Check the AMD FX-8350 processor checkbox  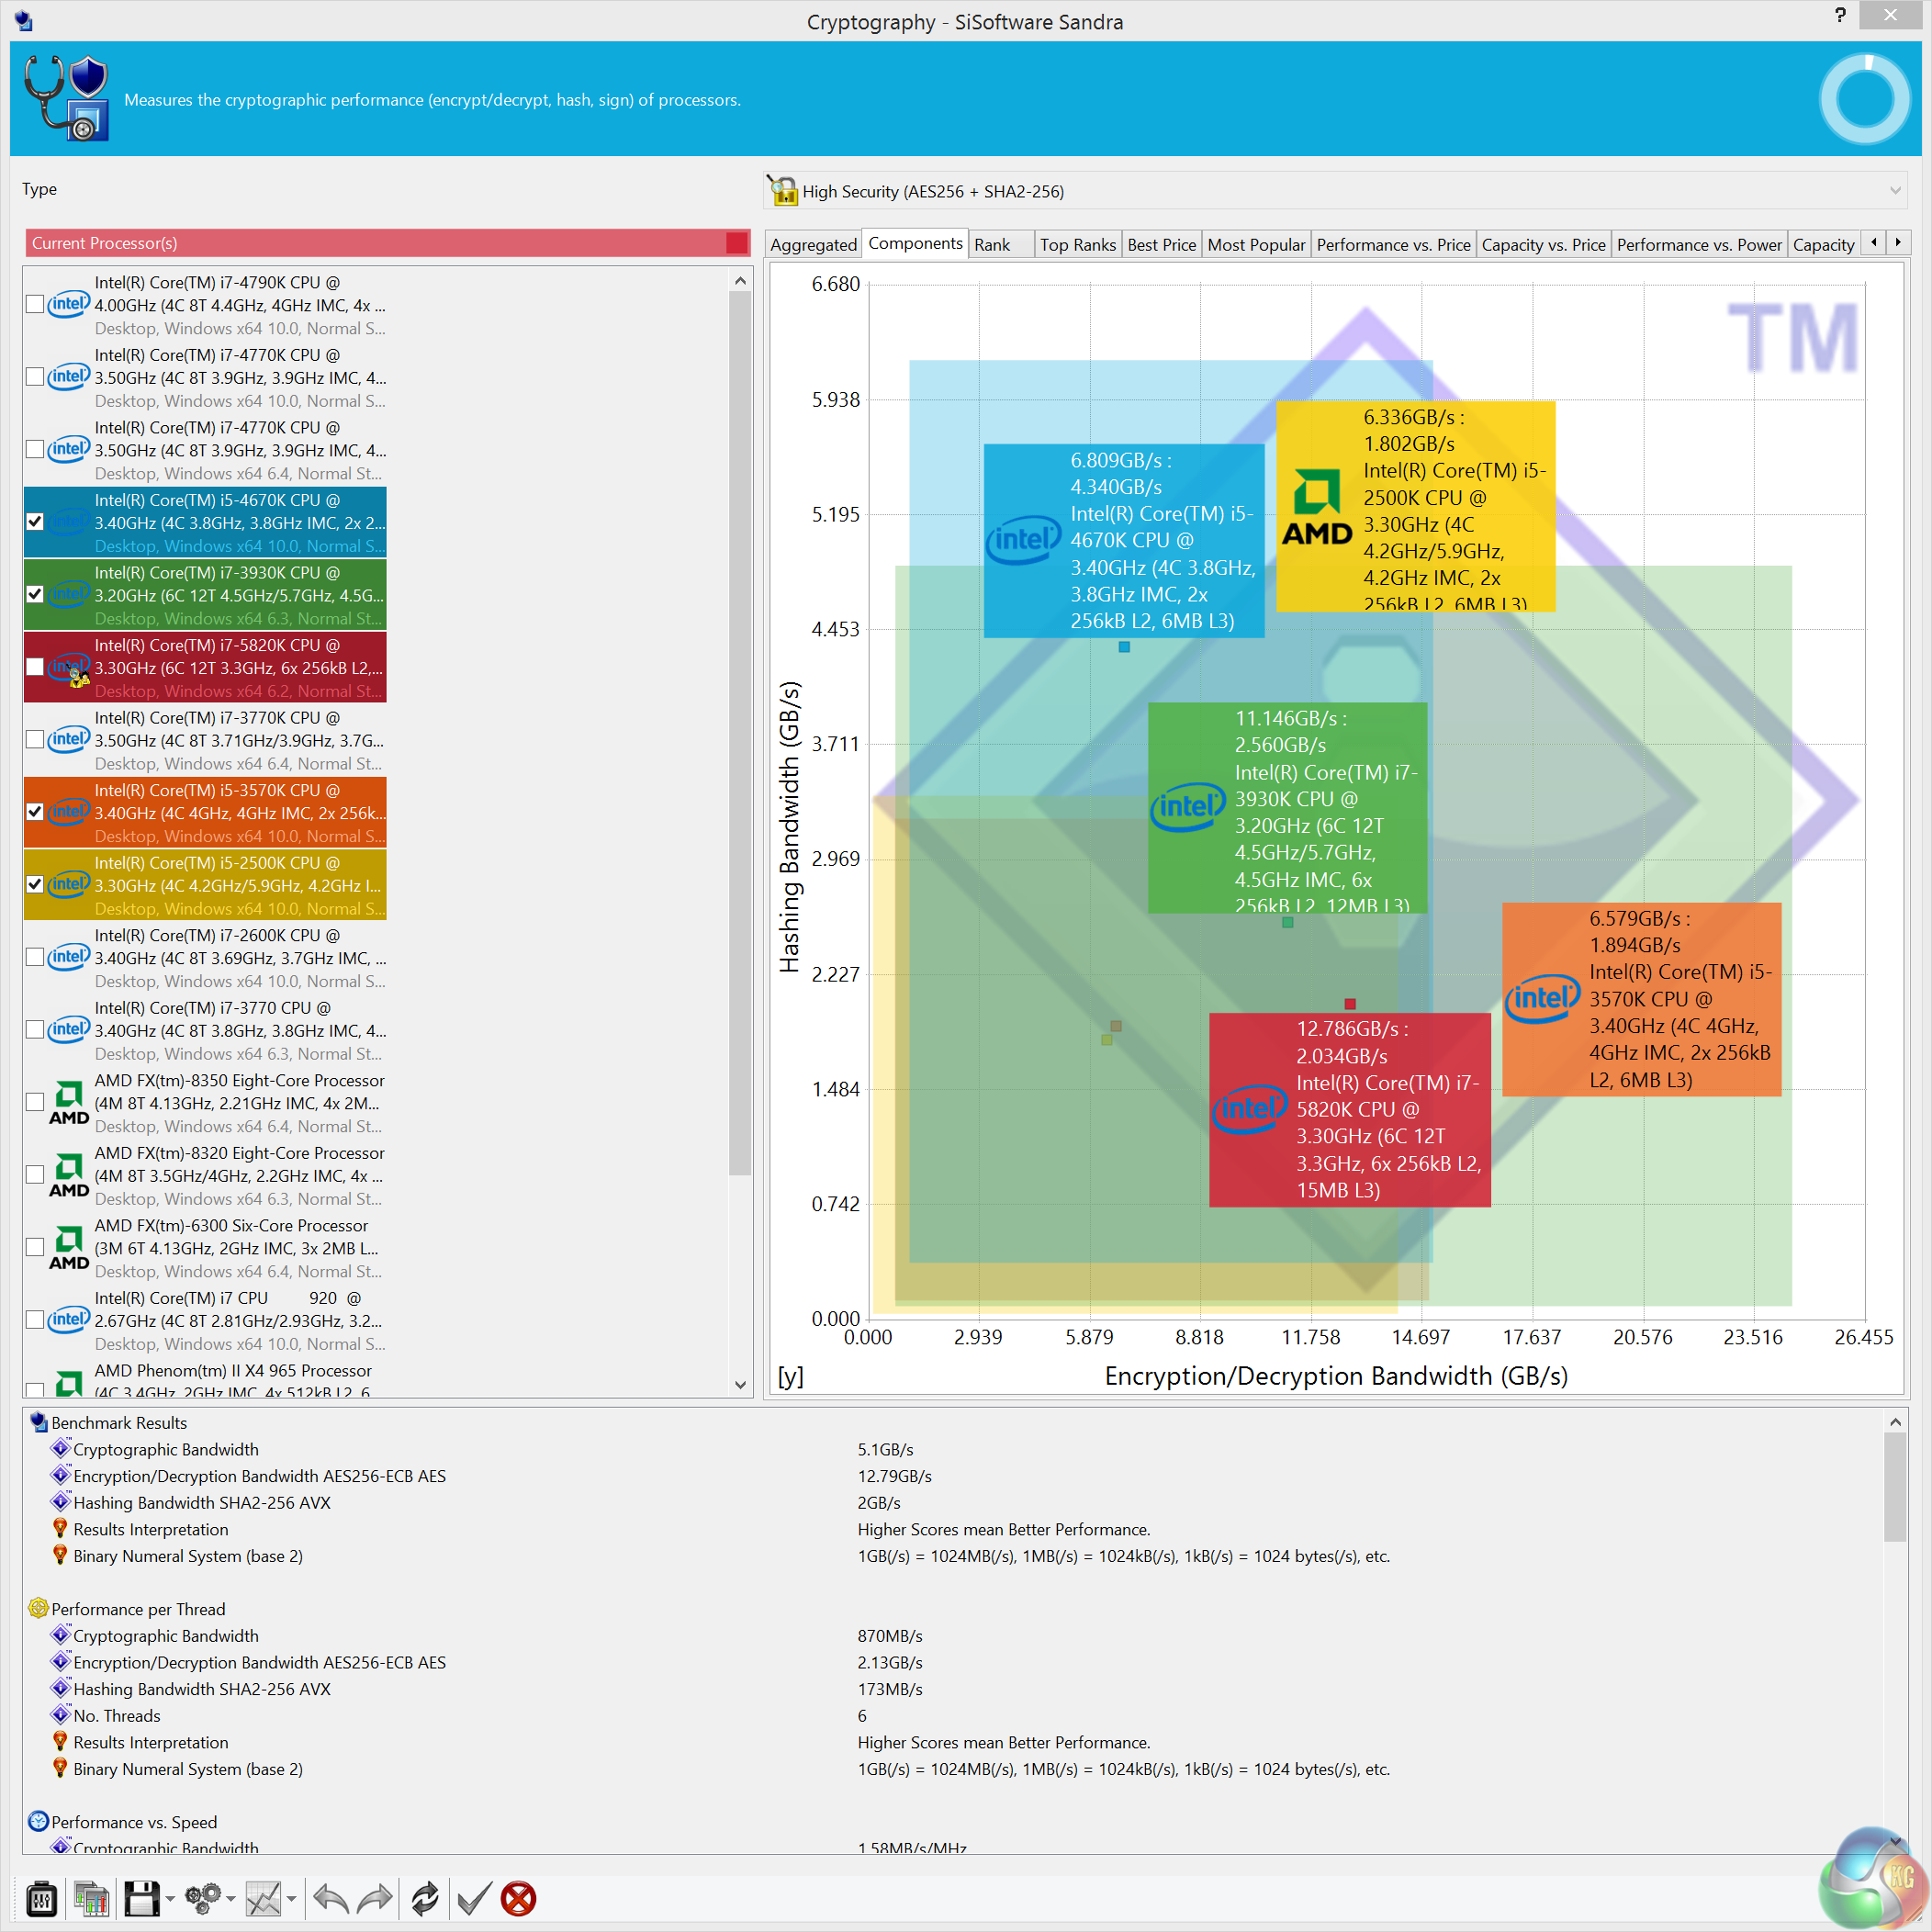35,1102
